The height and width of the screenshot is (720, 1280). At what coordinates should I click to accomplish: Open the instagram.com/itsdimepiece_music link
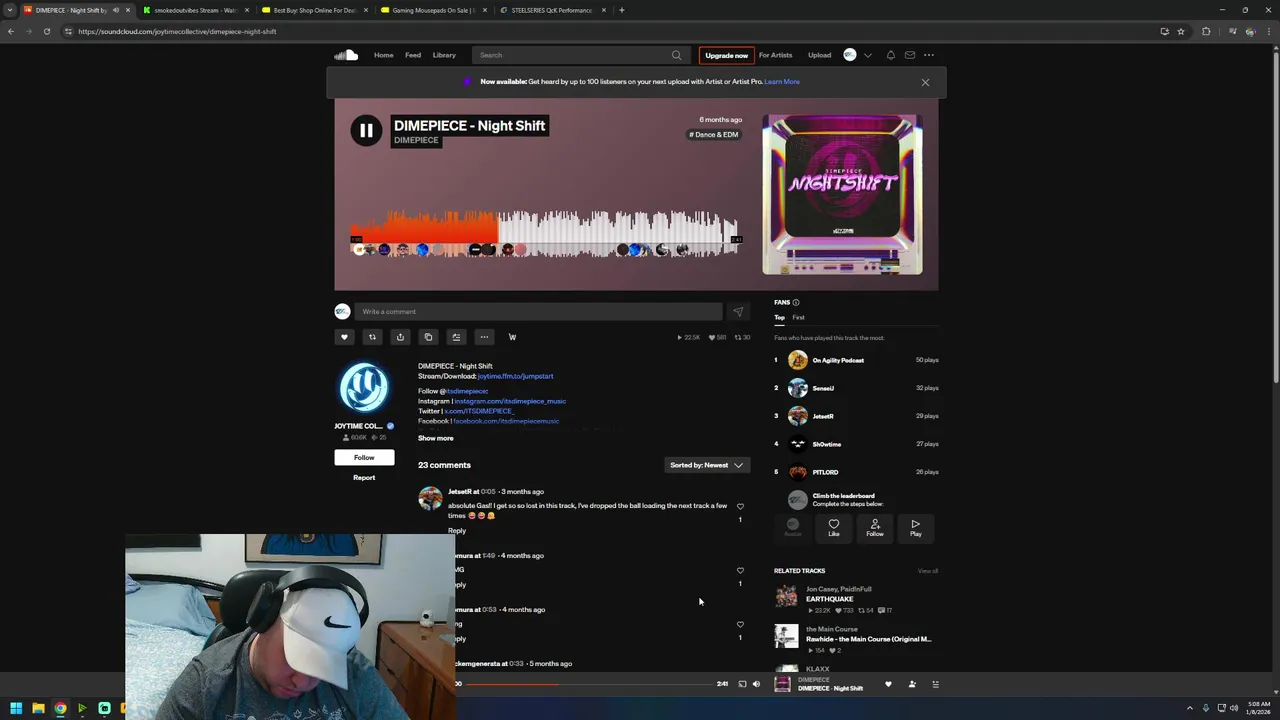pos(510,401)
